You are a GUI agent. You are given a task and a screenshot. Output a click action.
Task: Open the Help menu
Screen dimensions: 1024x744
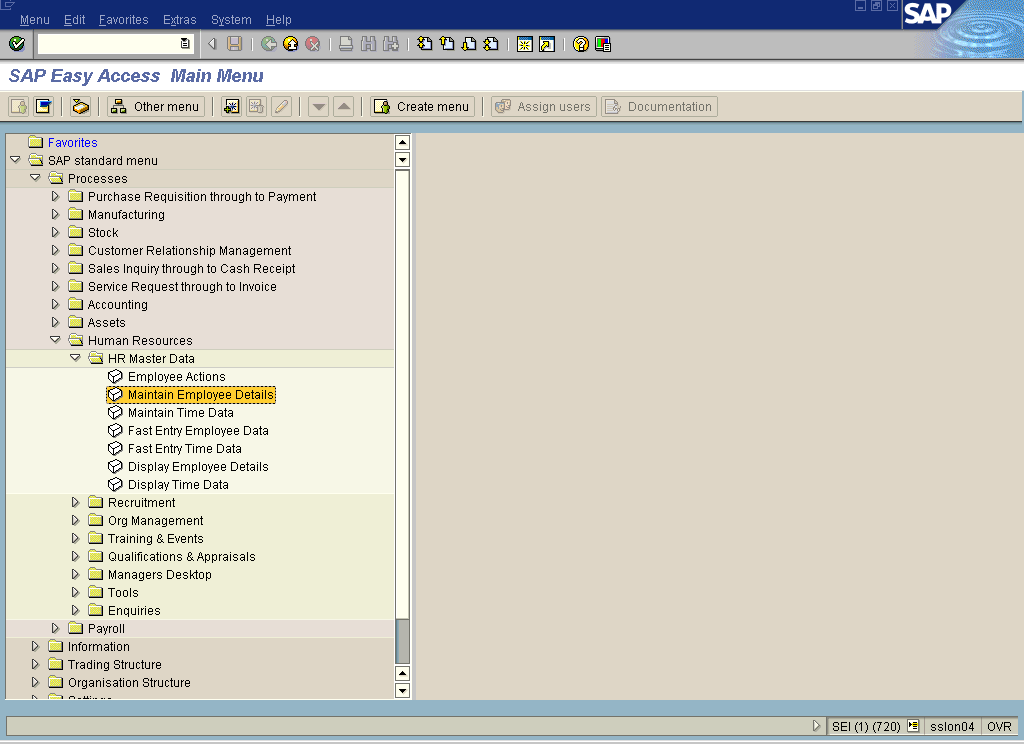(x=279, y=20)
